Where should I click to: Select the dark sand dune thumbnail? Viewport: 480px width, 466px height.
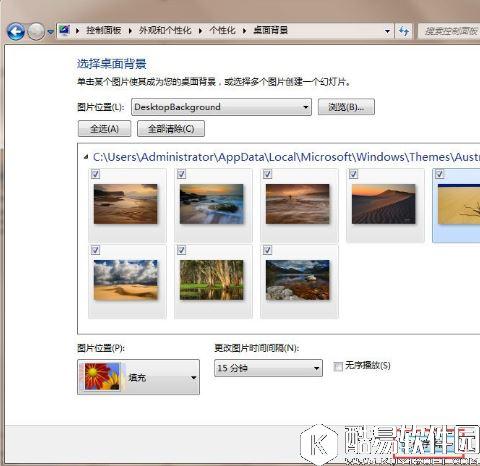384,204
